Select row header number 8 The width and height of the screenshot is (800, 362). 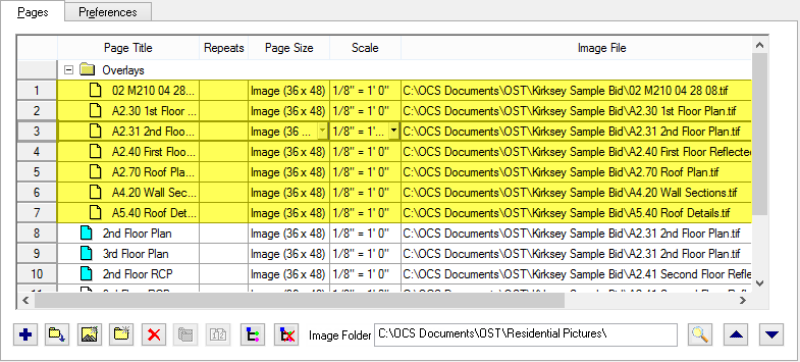(x=37, y=234)
